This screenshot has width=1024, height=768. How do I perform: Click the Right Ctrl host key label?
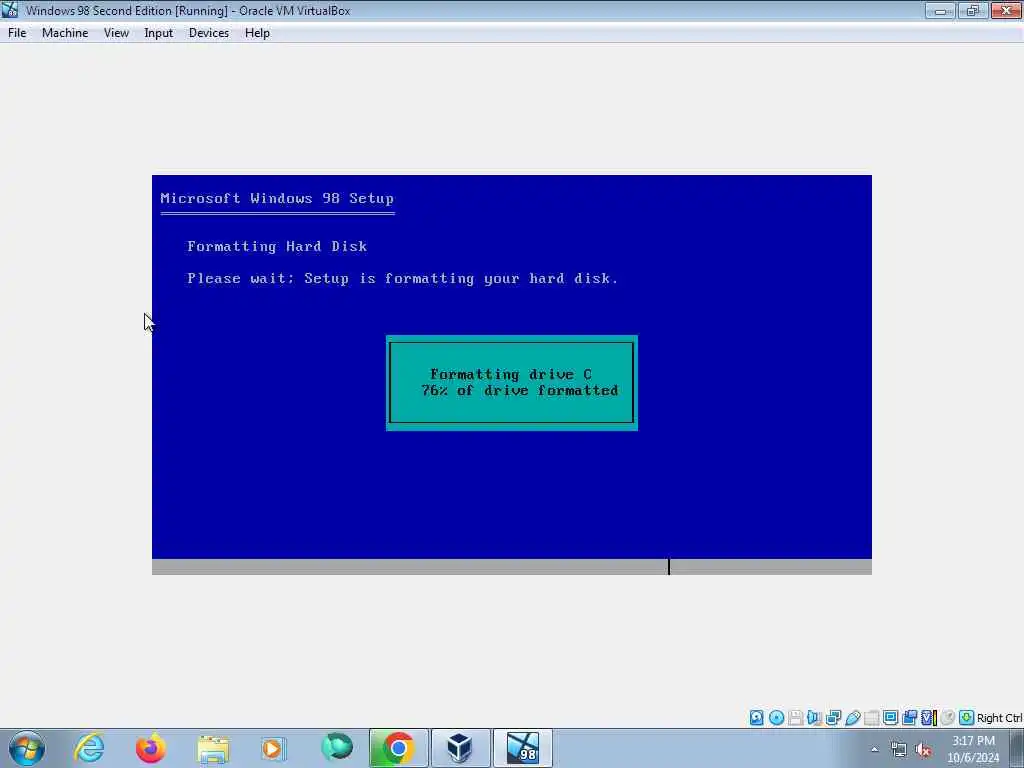pos(999,718)
